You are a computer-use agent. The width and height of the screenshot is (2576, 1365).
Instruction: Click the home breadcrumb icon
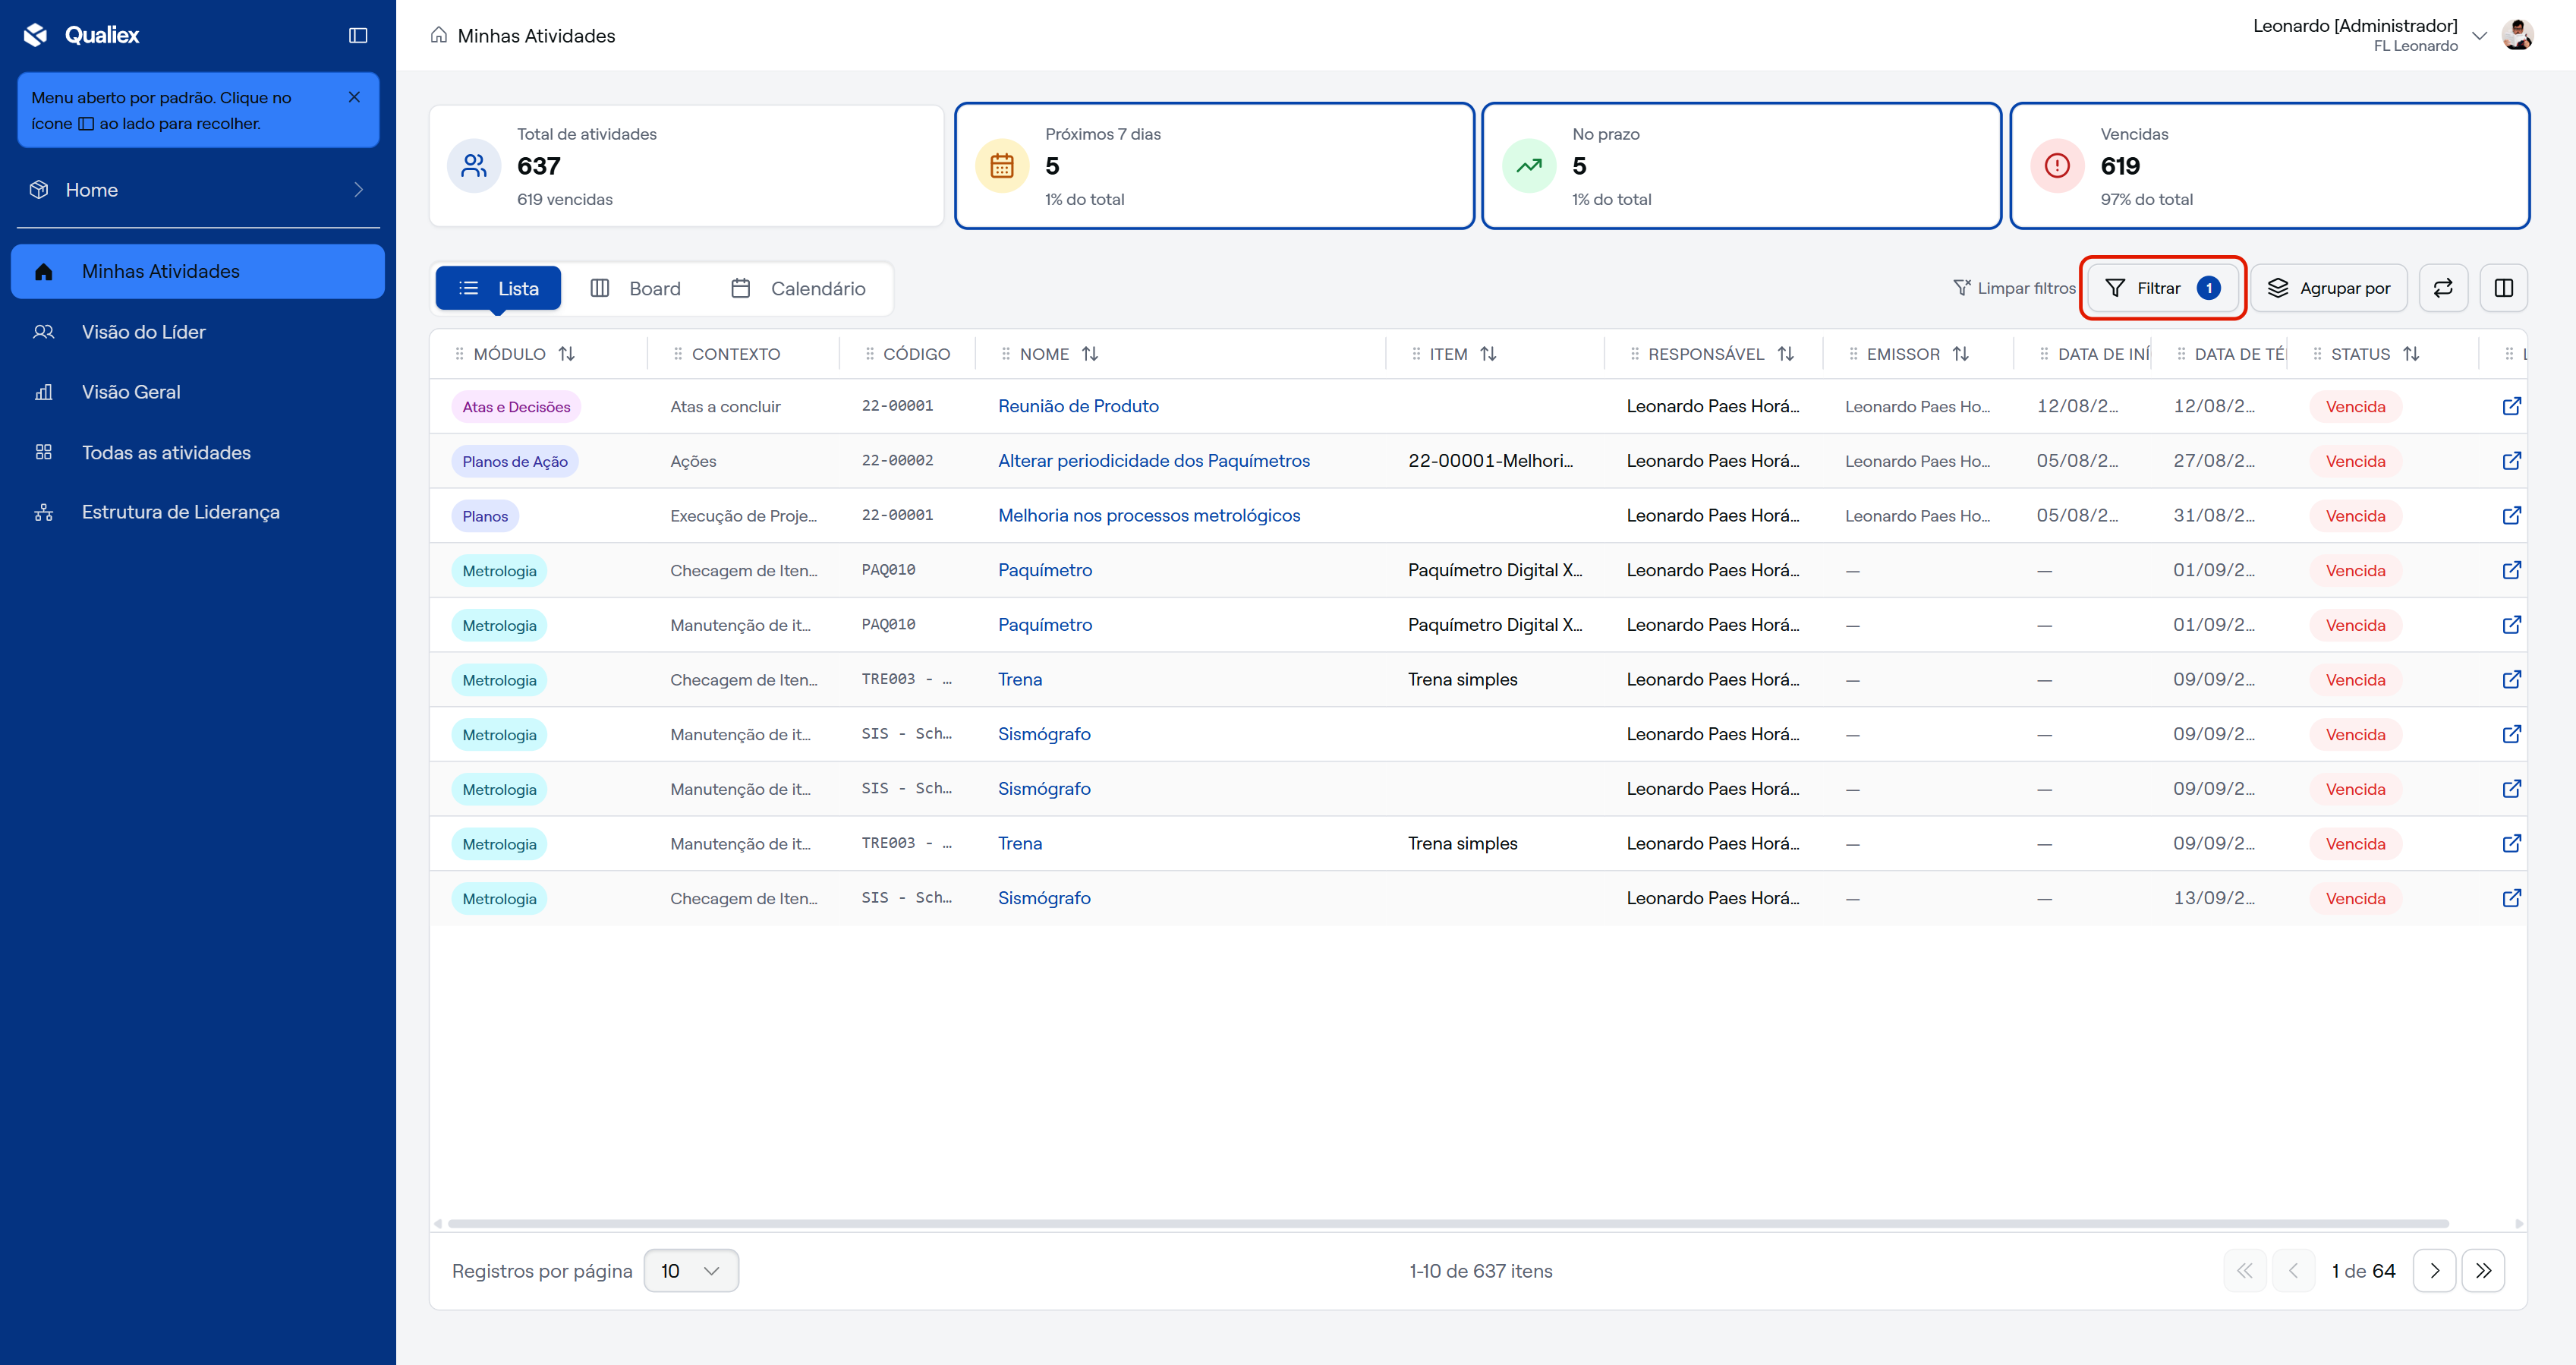click(x=438, y=35)
